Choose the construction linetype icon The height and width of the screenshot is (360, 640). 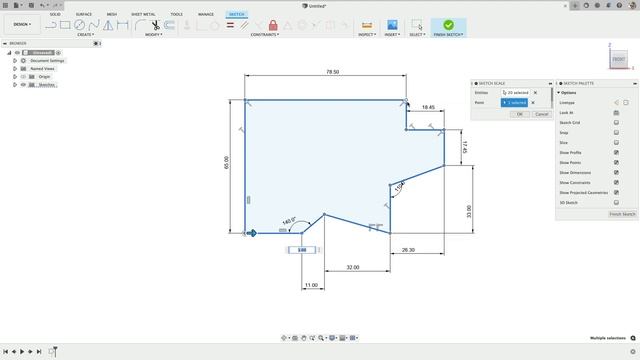(x=616, y=102)
